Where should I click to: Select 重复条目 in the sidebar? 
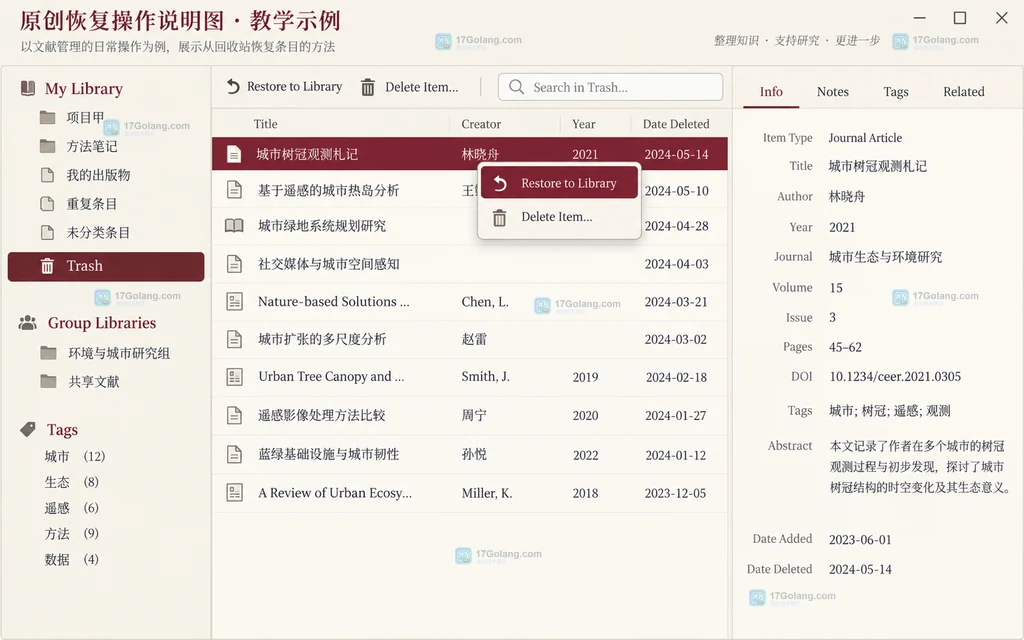[x=92, y=204]
